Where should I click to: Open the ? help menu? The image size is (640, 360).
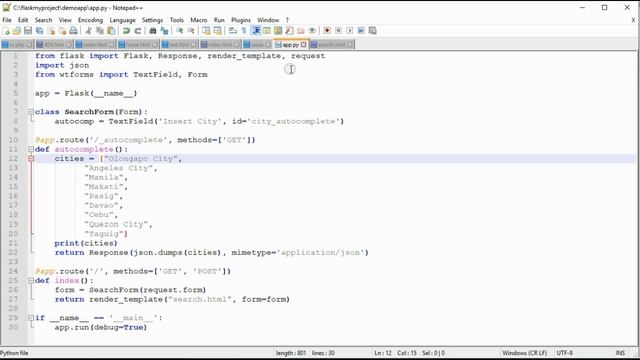tap(287, 20)
